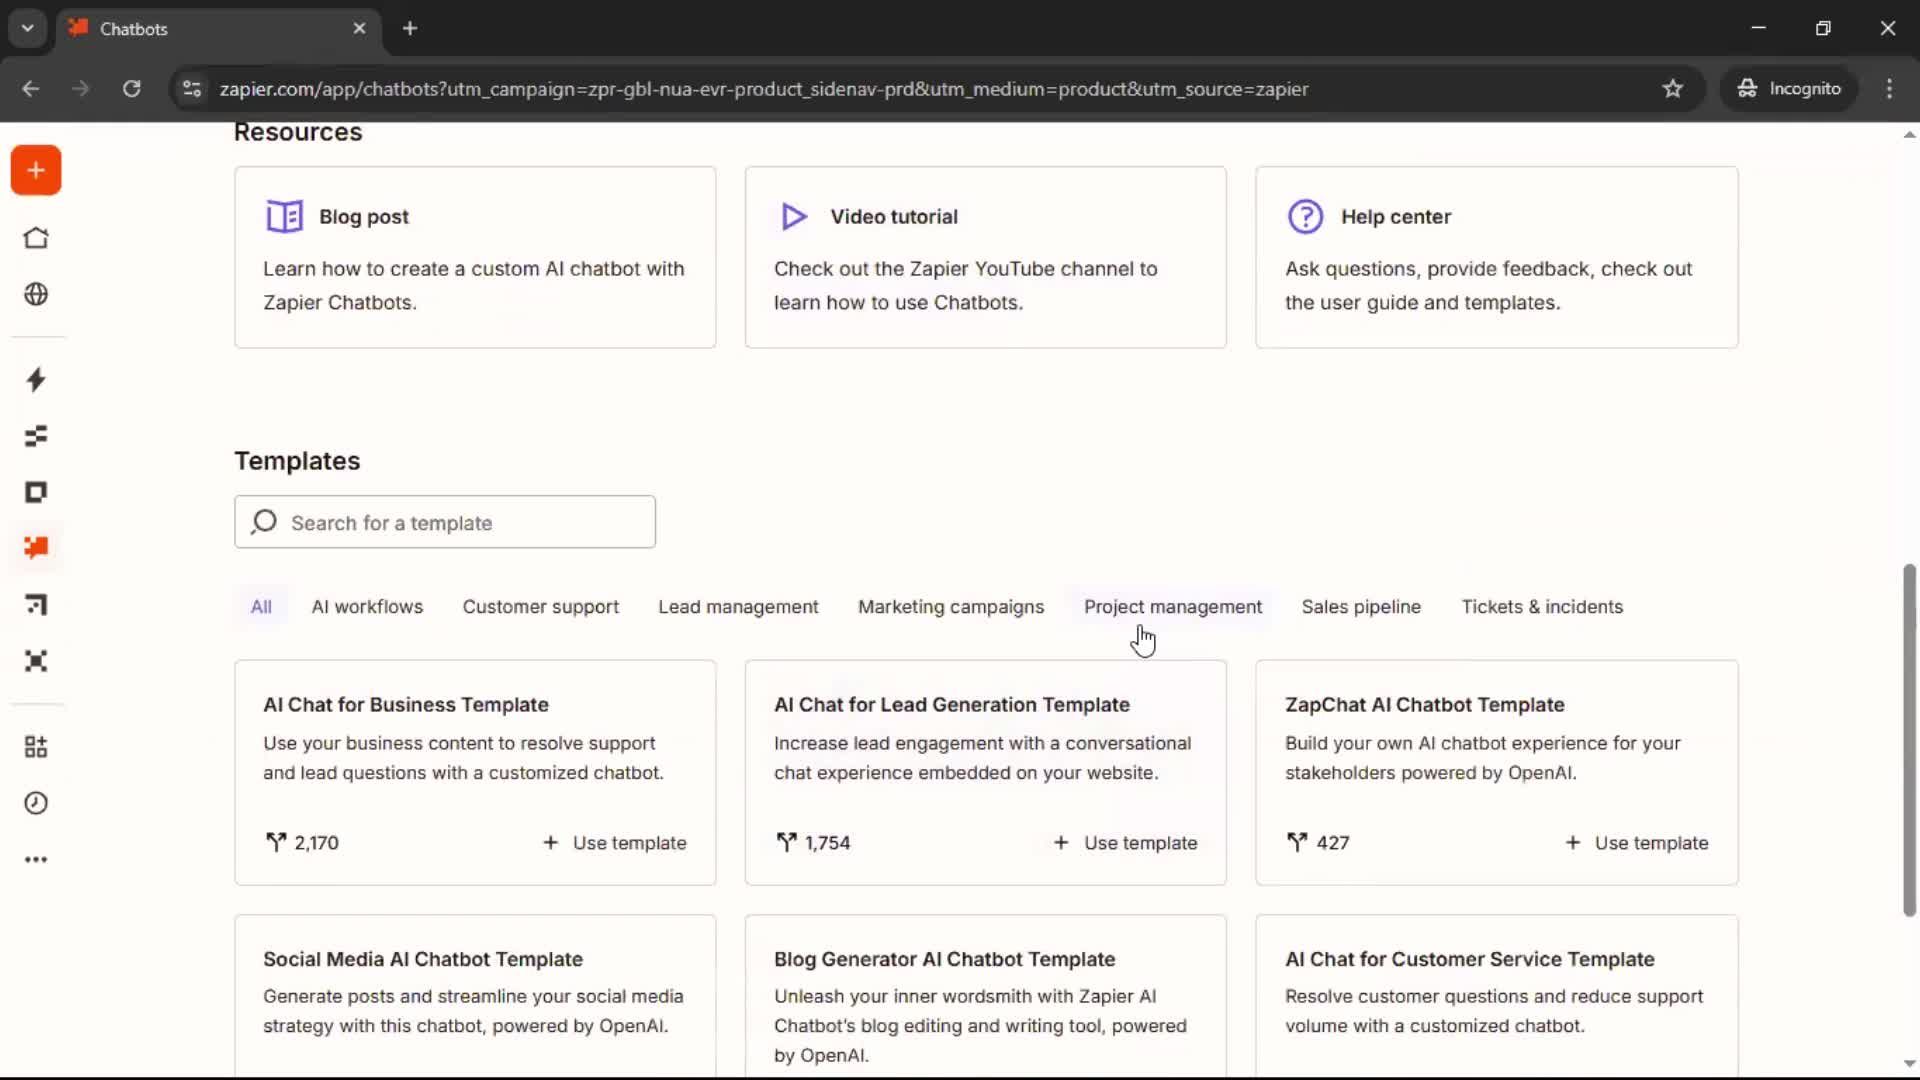Use template for AI Chat for Business

615,843
